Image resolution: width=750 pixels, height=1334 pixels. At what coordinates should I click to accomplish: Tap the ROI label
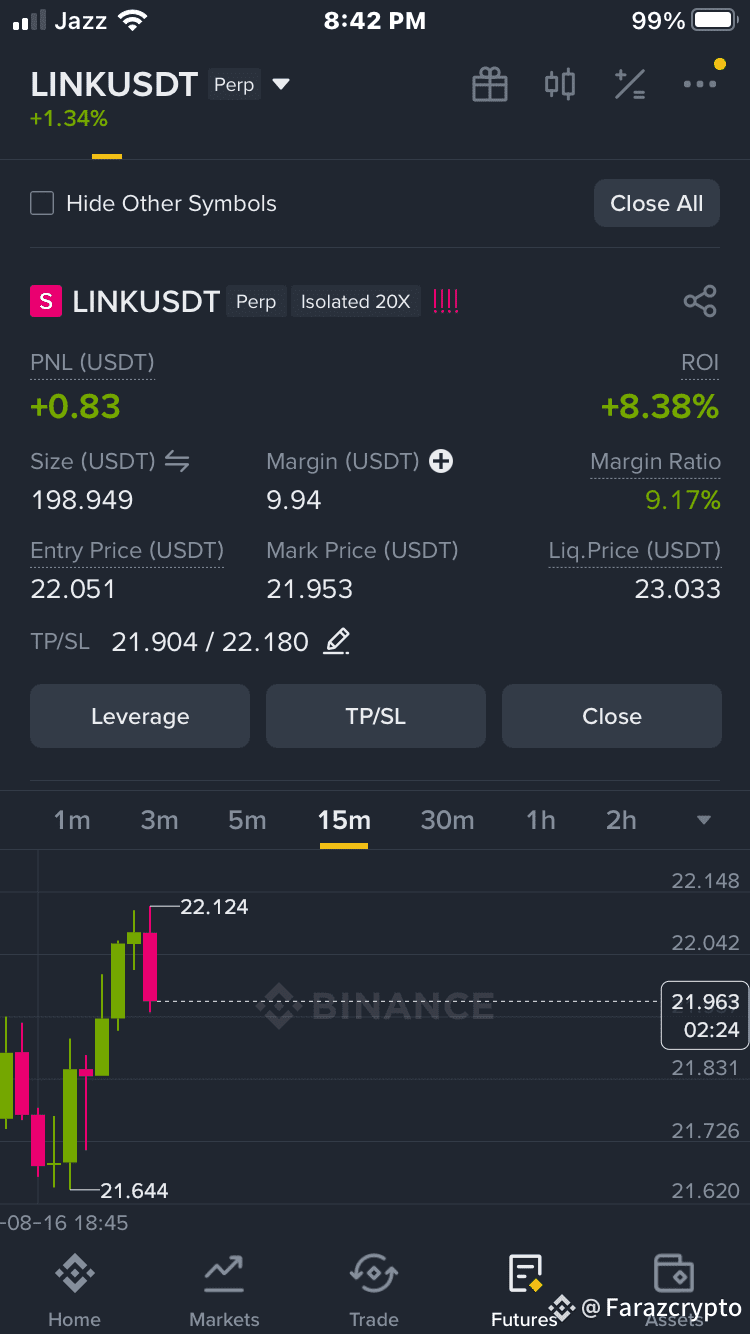pyautogui.click(x=700, y=362)
